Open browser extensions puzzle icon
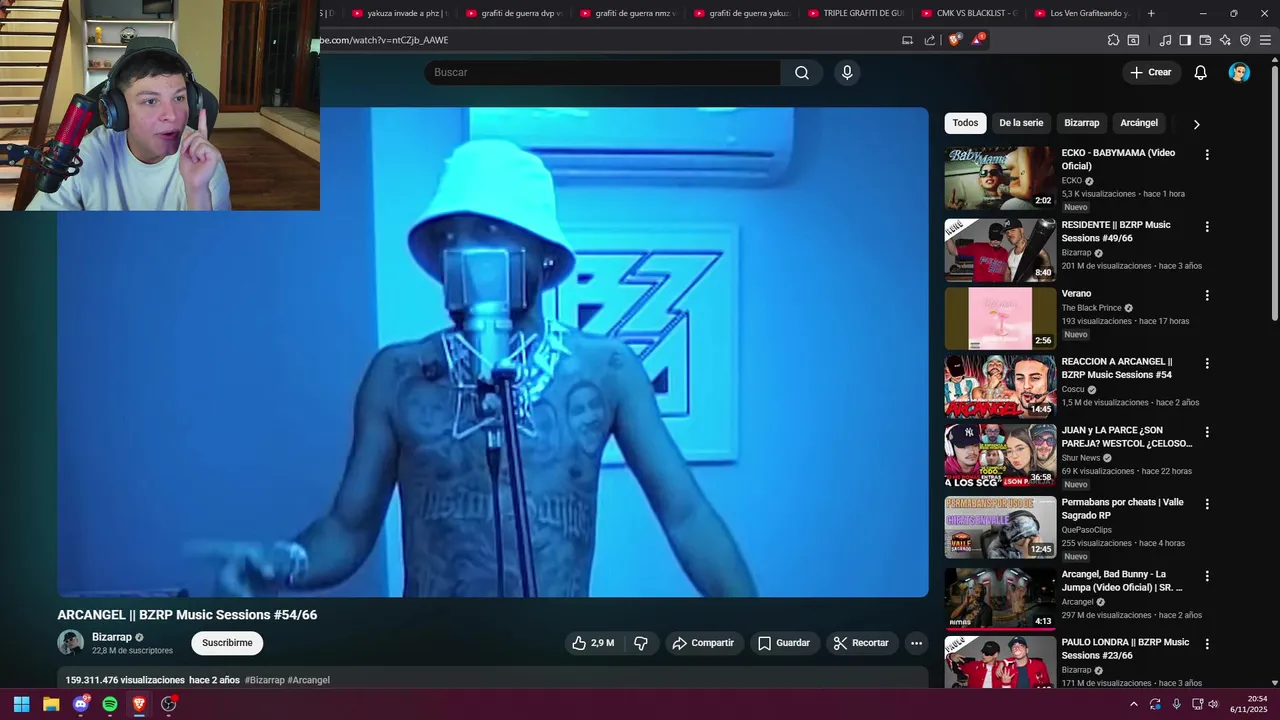This screenshot has height=720, width=1280. point(1113,40)
